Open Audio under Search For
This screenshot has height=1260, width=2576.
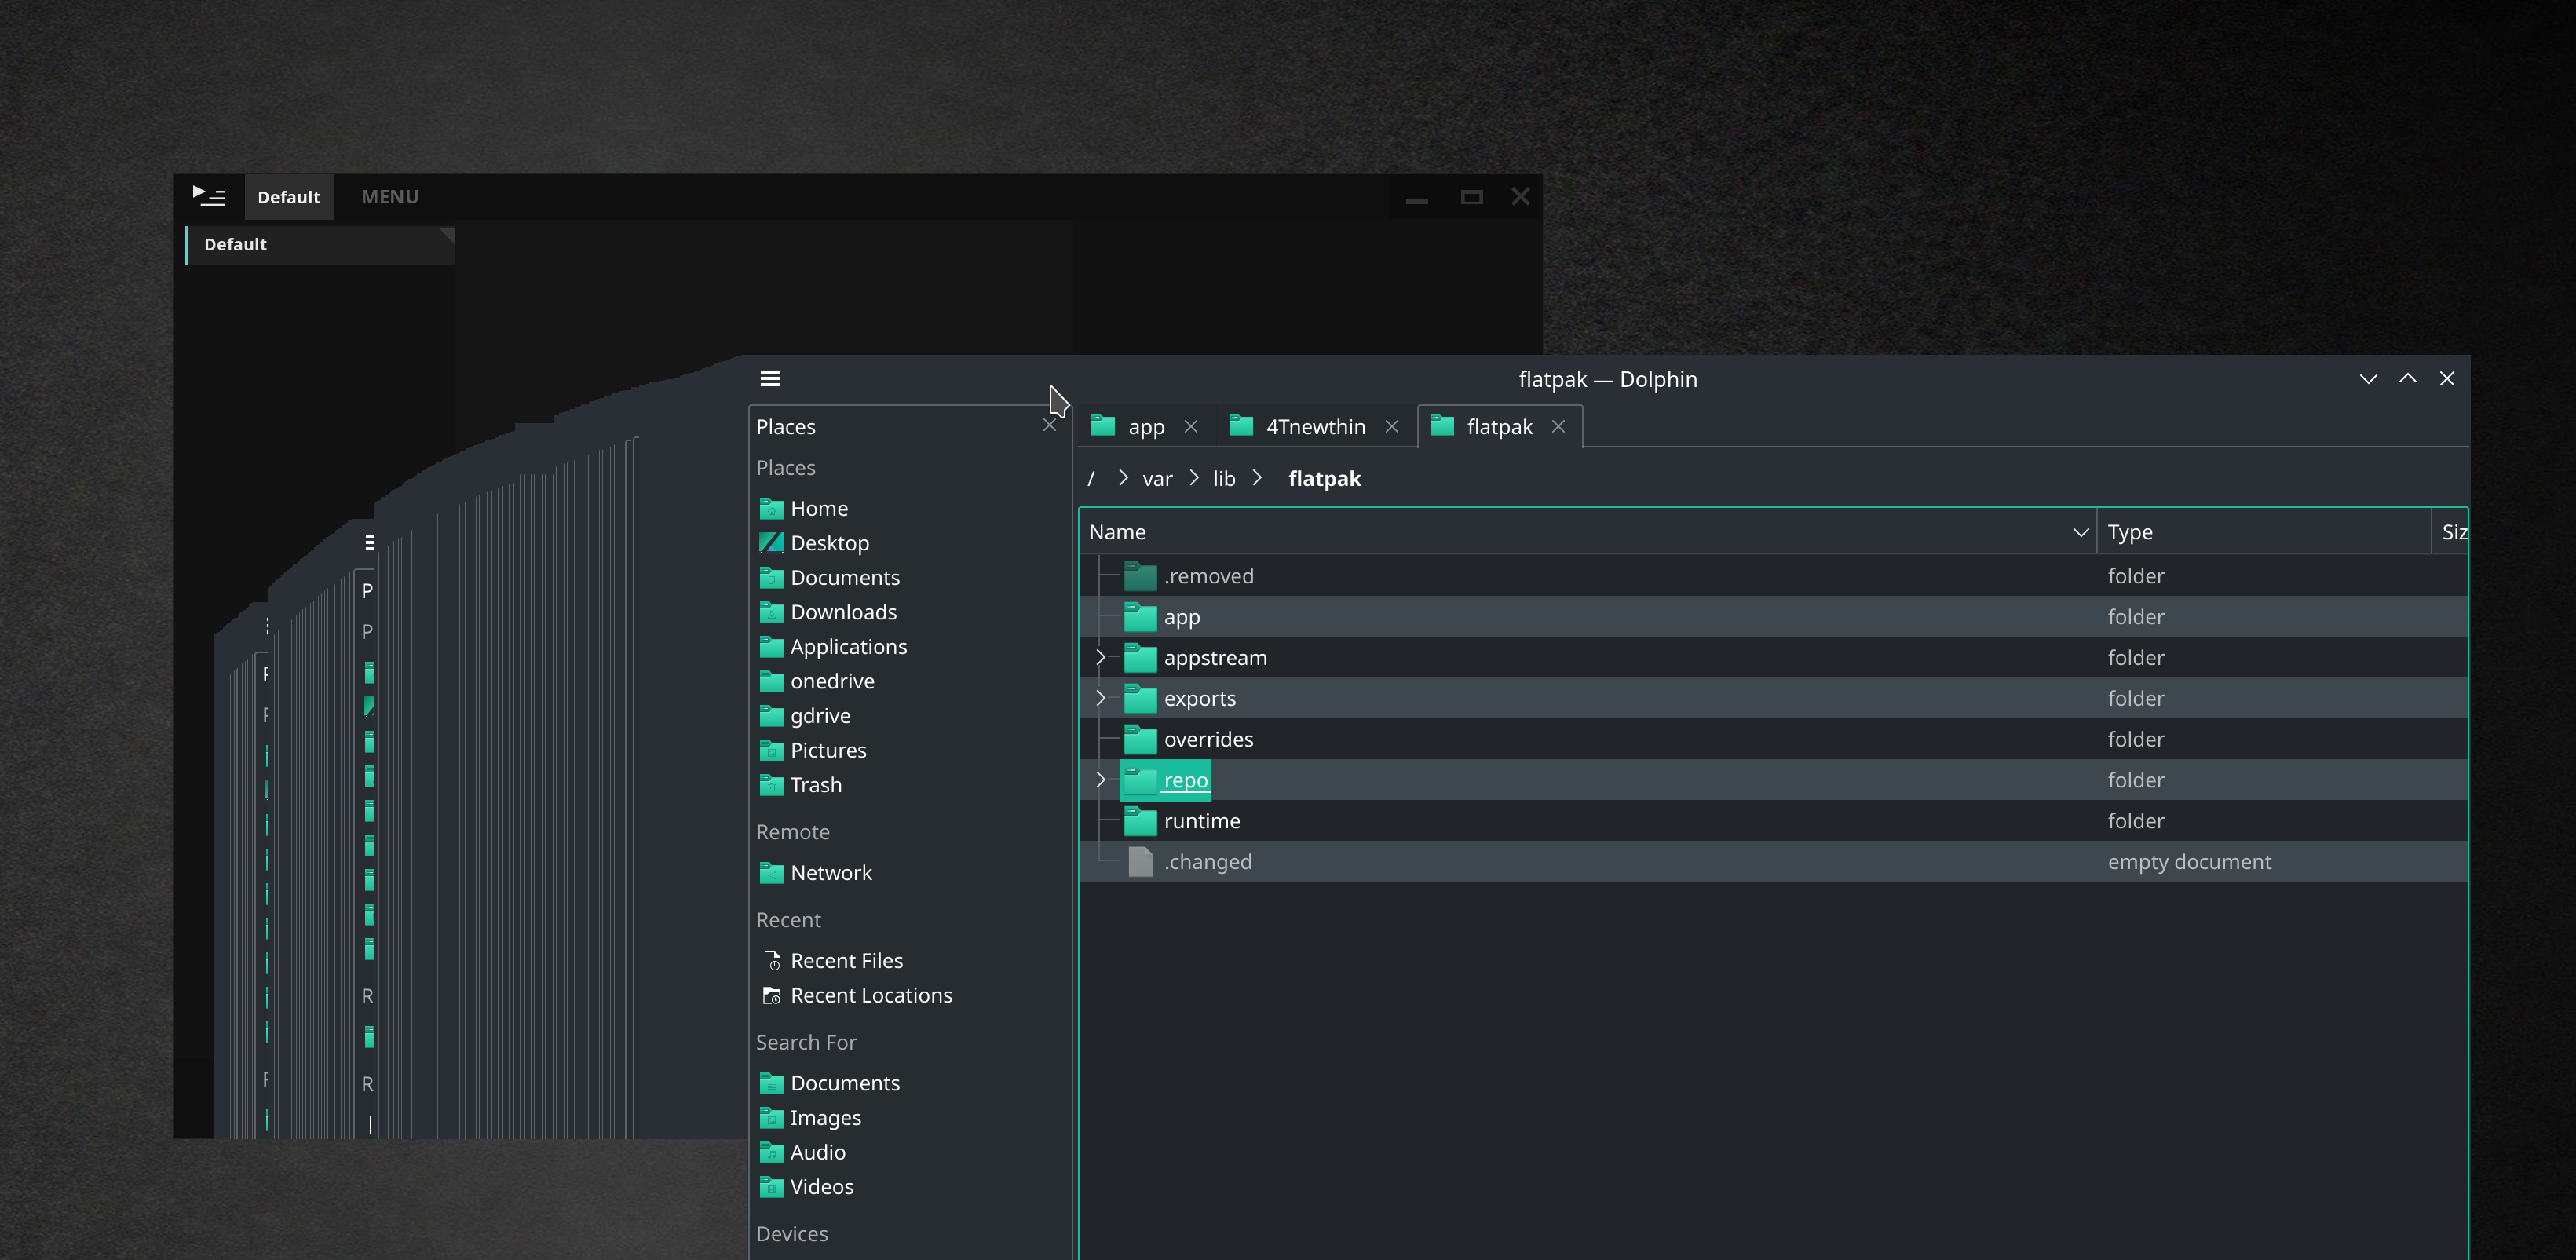(x=816, y=1152)
